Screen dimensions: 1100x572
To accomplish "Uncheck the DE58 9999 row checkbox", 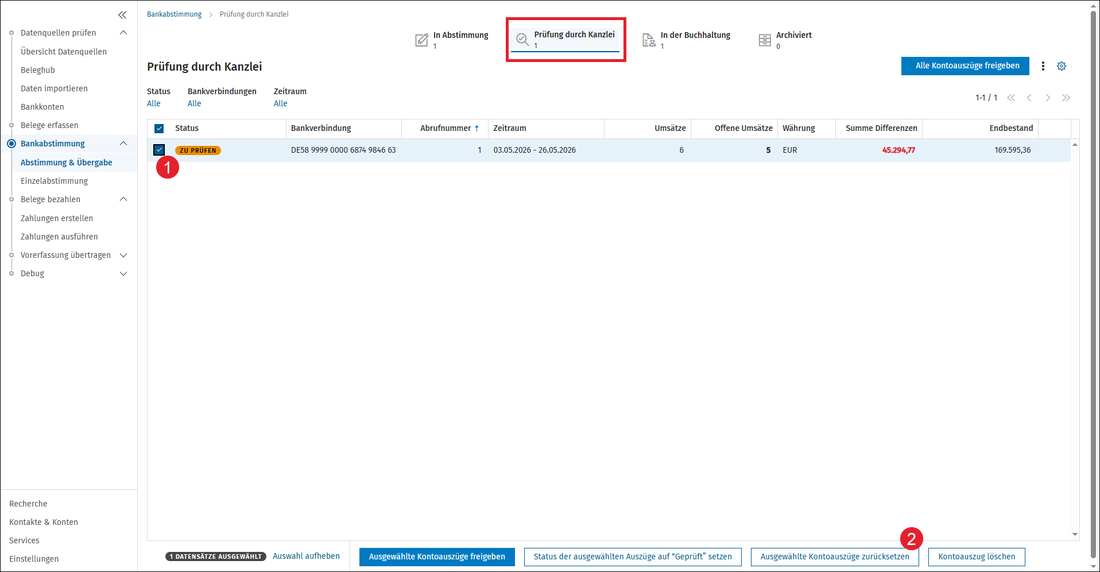I will click(159, 150).
